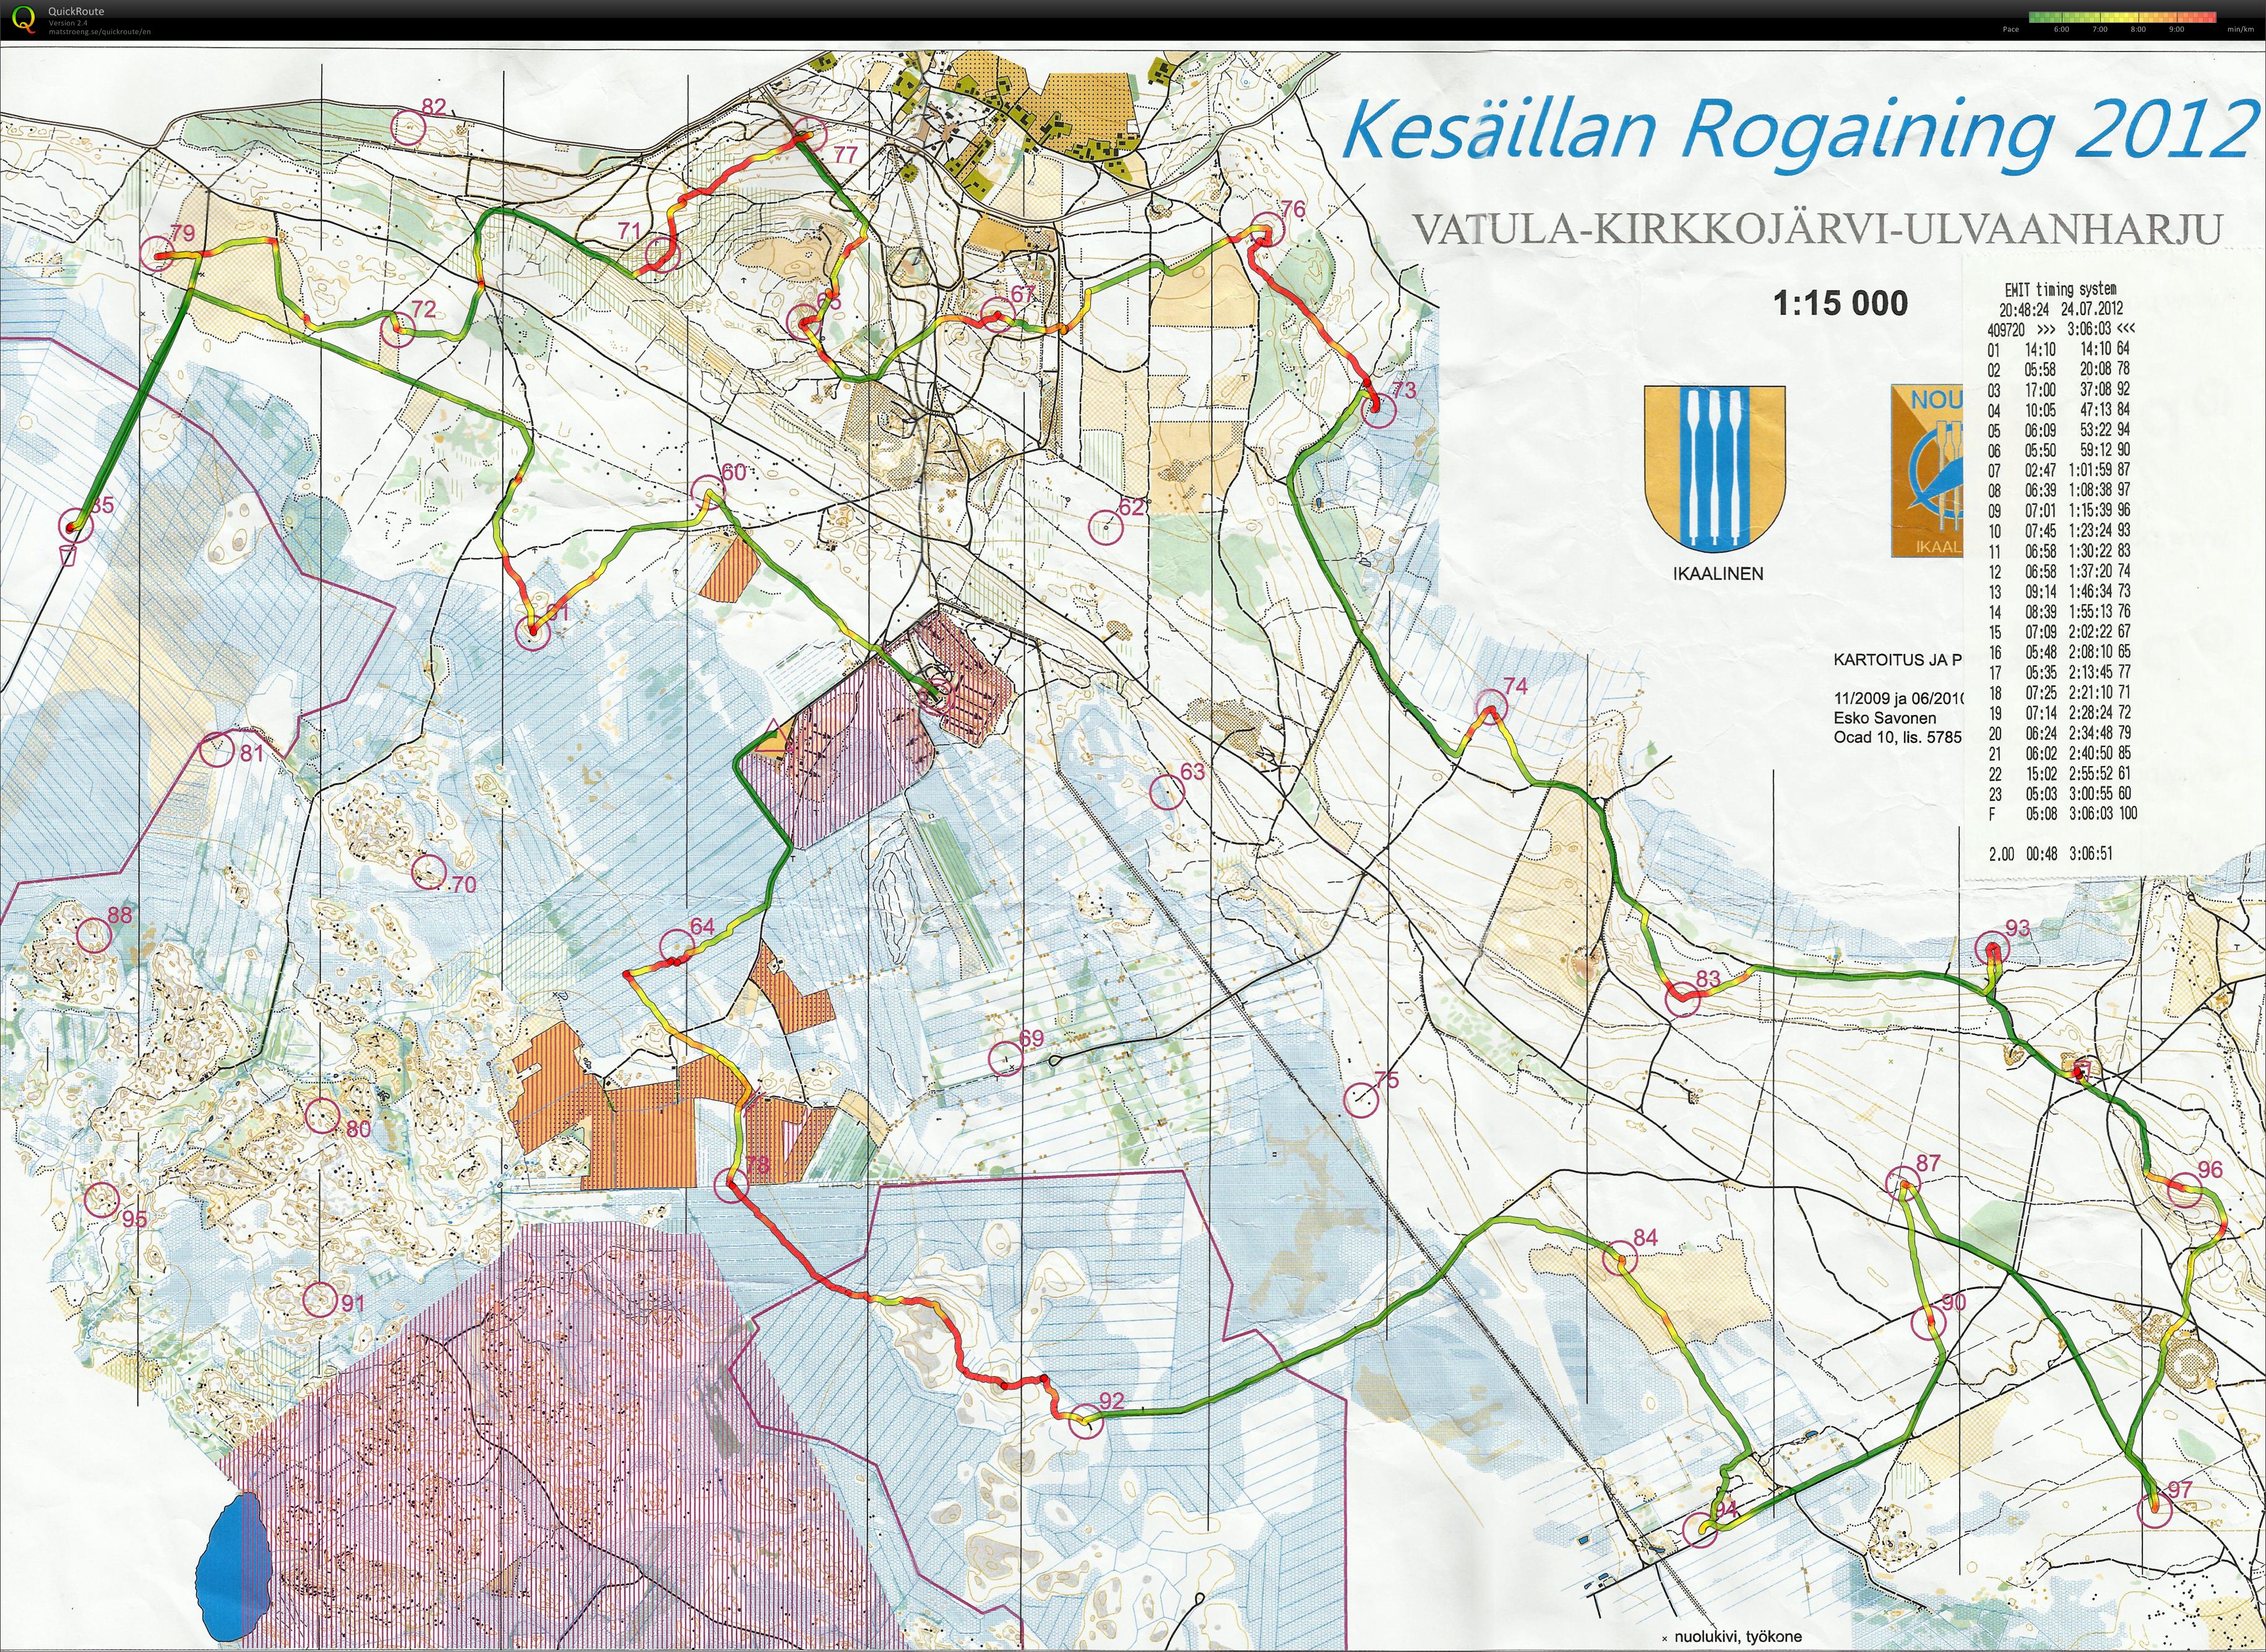Select control circle 87
Image resolution: width=2266 pixels, height=1652 pixels.
[1903, 1183]
